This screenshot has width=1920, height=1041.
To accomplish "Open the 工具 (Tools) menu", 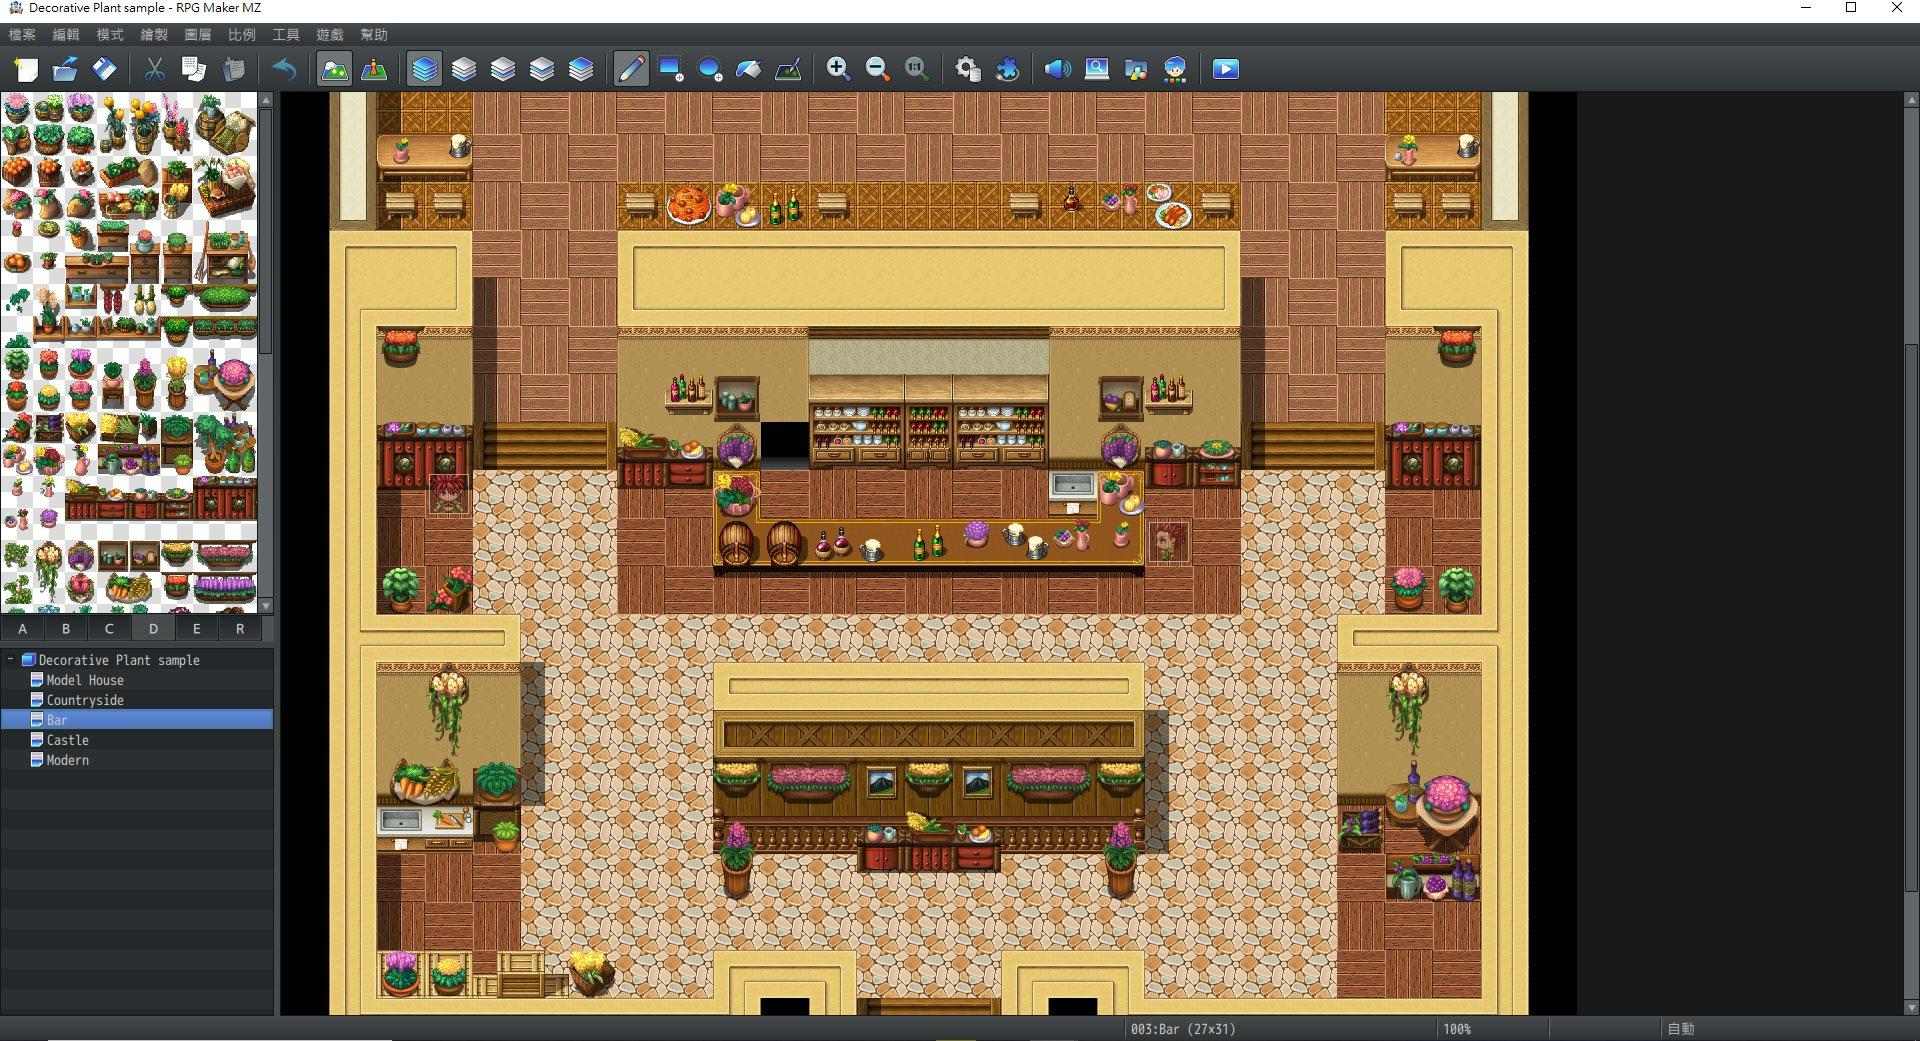I will [x=286, y=34].
